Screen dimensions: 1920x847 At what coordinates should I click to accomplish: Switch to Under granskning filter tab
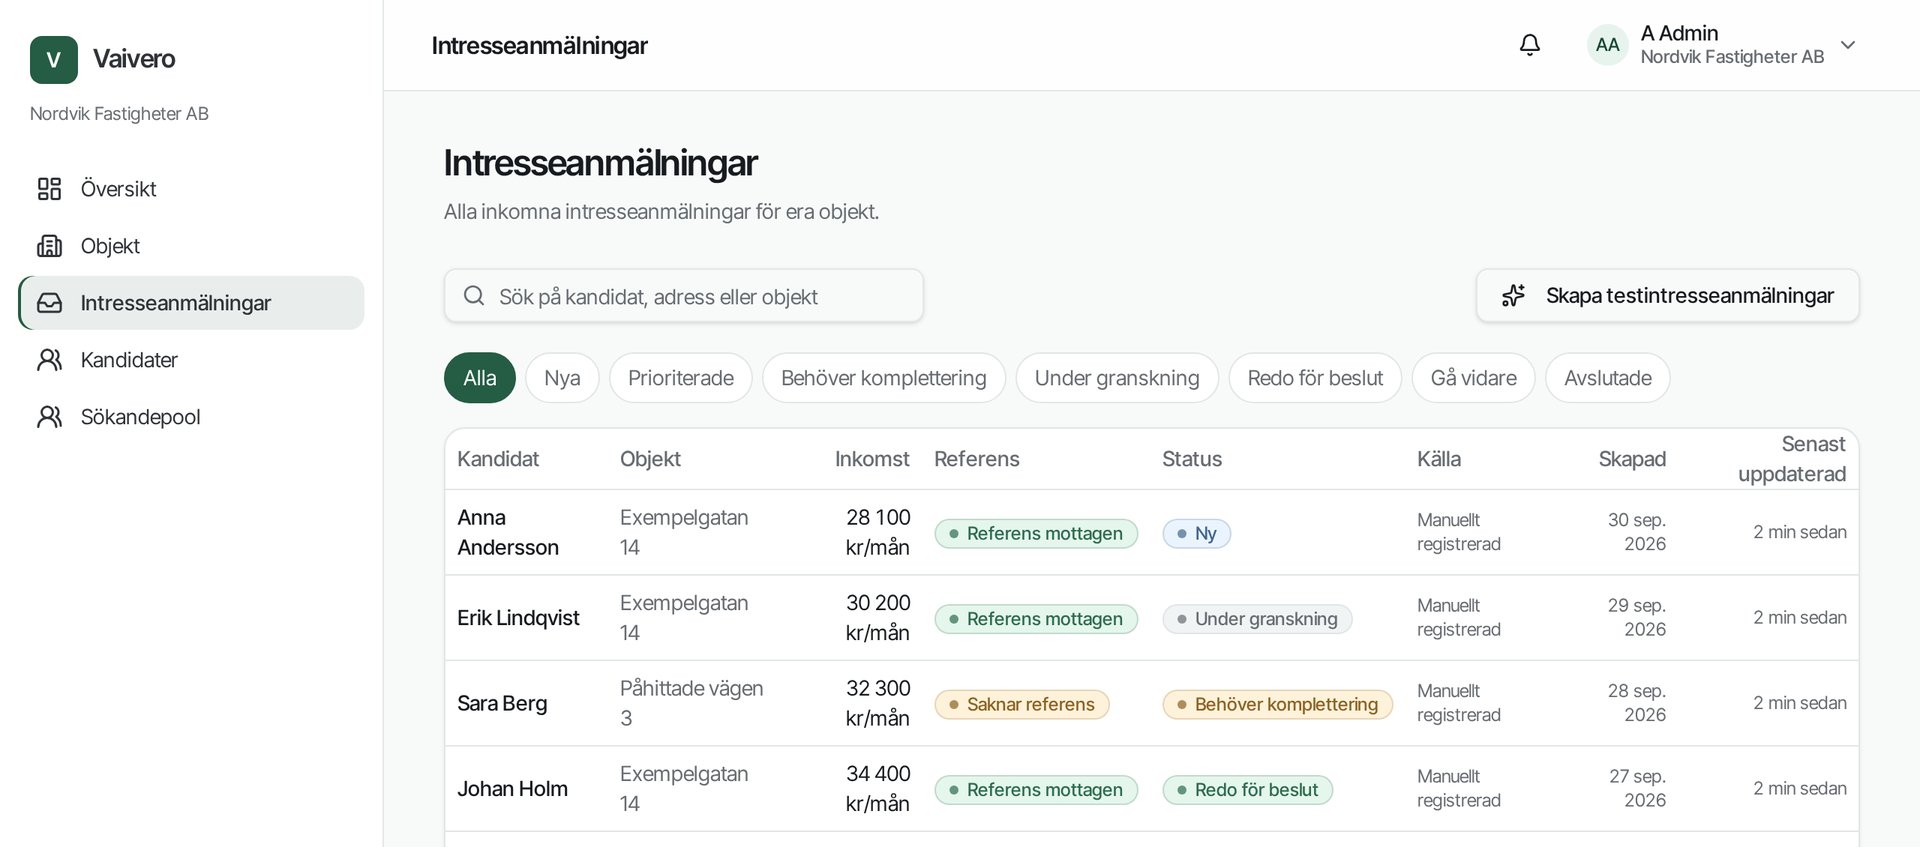[1117, 378]
